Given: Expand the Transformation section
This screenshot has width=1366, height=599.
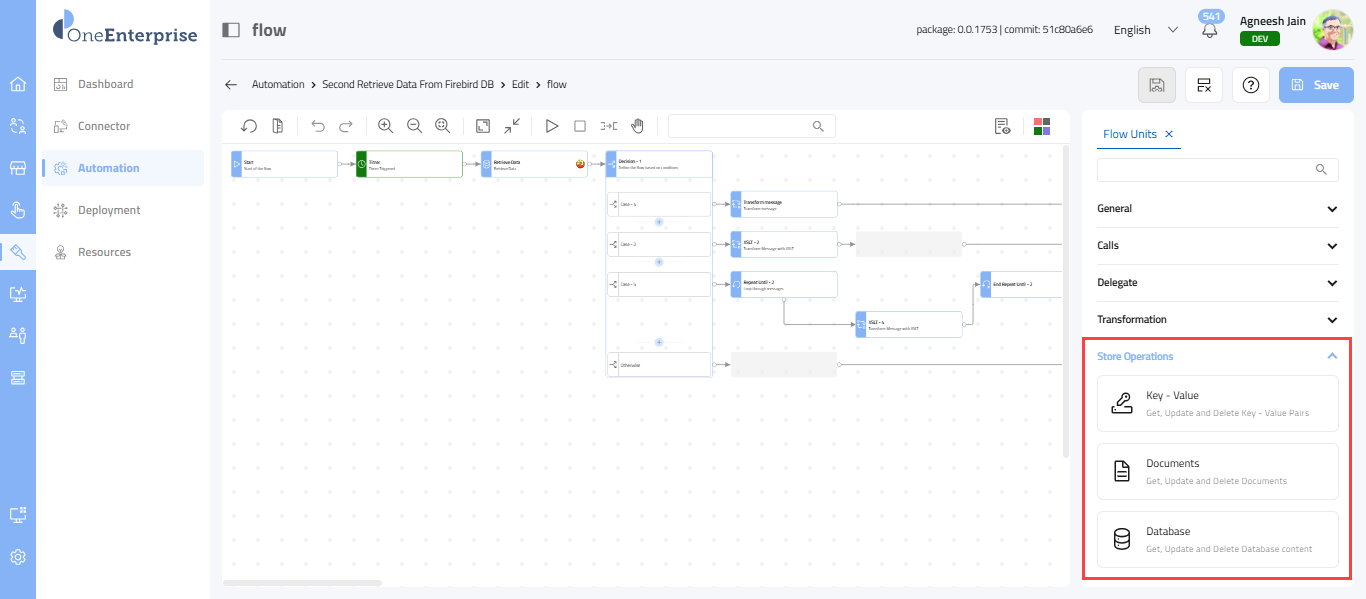Looking at the screenshot, I should (1217, 320).
